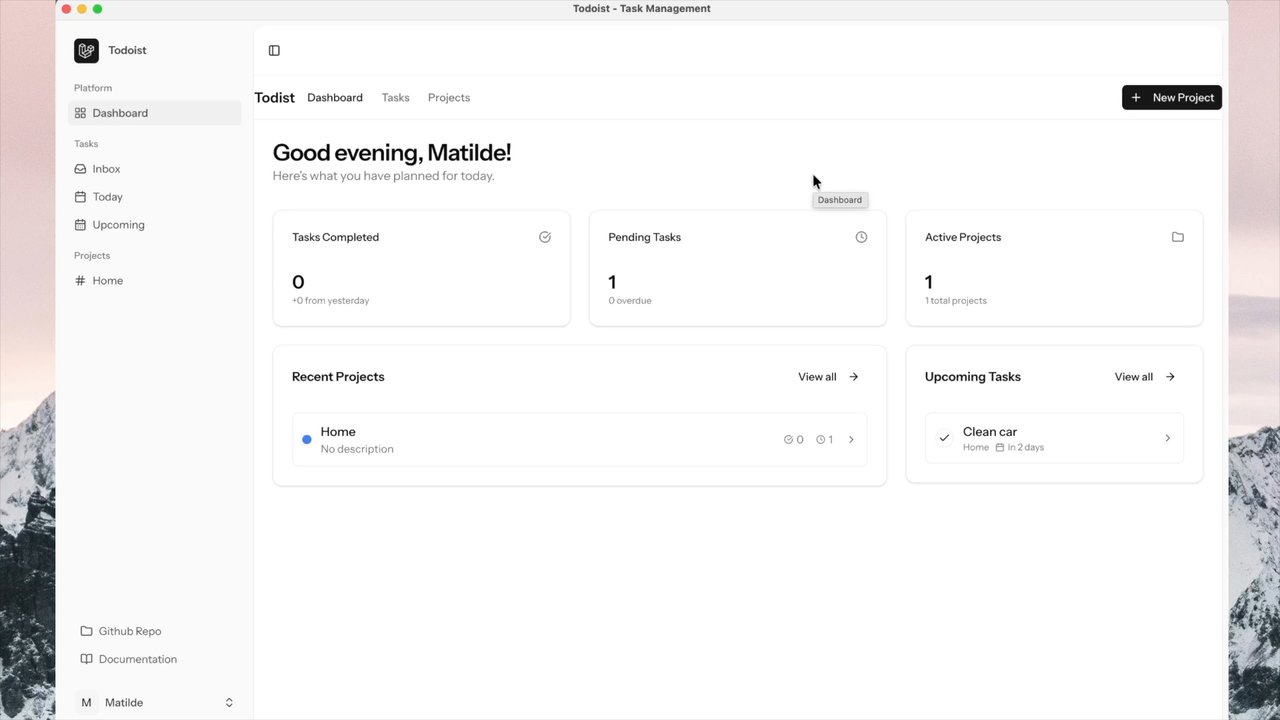Click the Home label under Clean car
Image resolution: width=1280 pixels, height=720 pixels.
[976, 448]
